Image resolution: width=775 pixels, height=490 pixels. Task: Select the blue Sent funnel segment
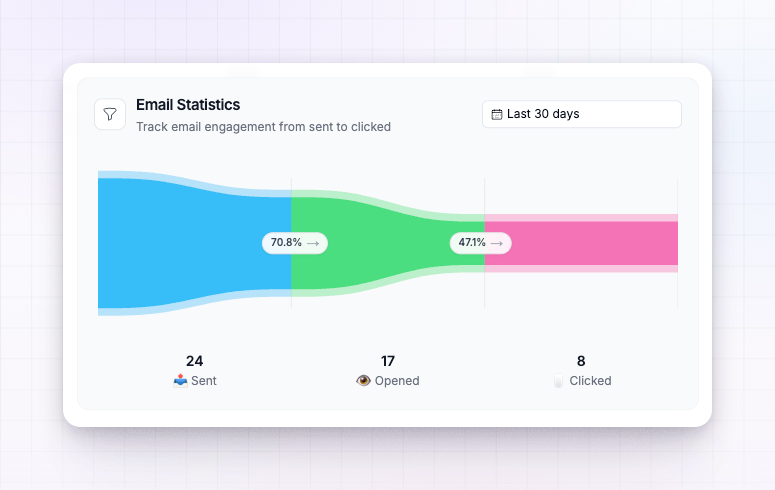[195, 243]
